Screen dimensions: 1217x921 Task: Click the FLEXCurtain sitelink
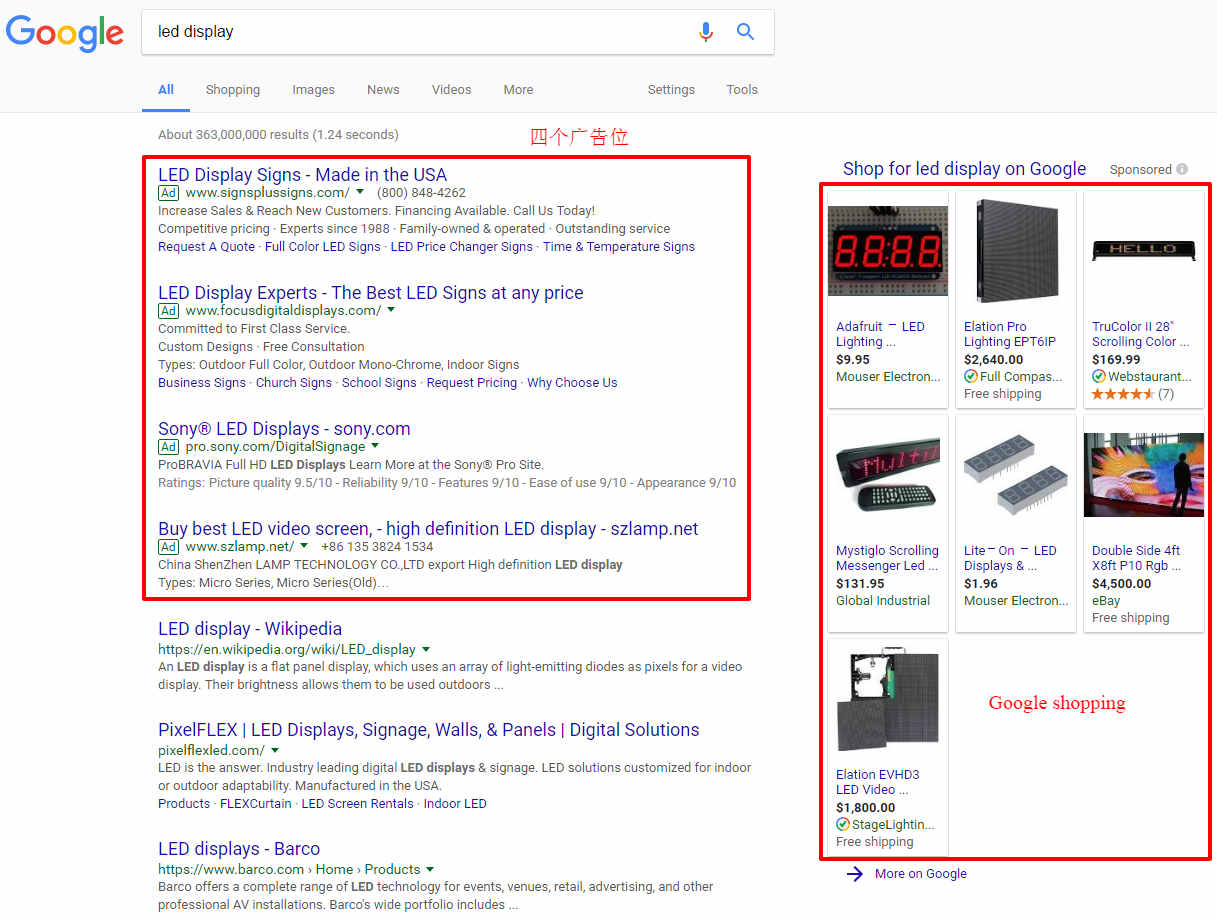point(256,803)
